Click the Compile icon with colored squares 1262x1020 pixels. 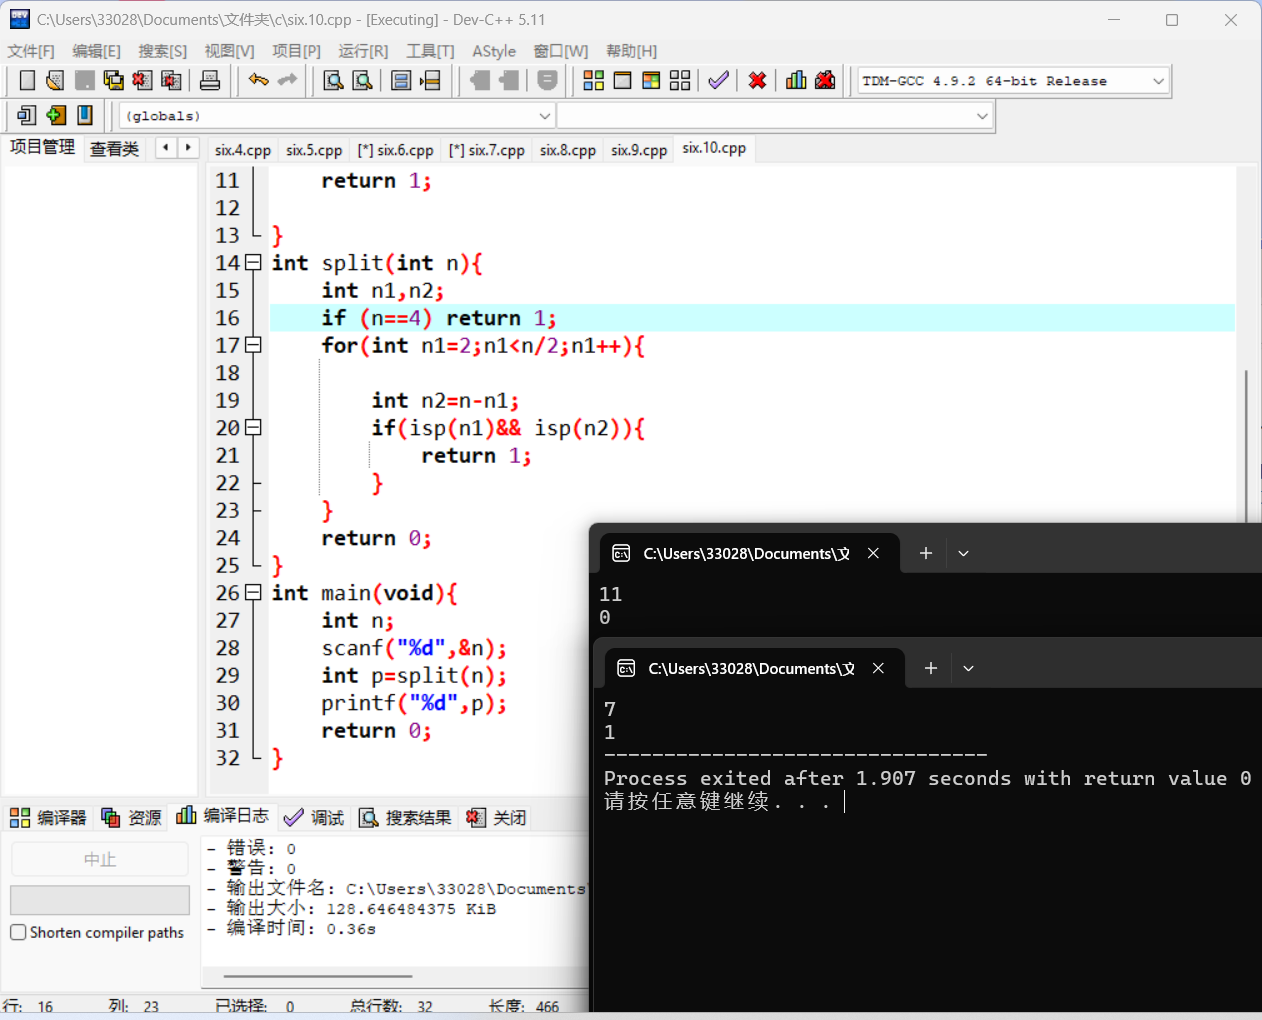point(593,81)
